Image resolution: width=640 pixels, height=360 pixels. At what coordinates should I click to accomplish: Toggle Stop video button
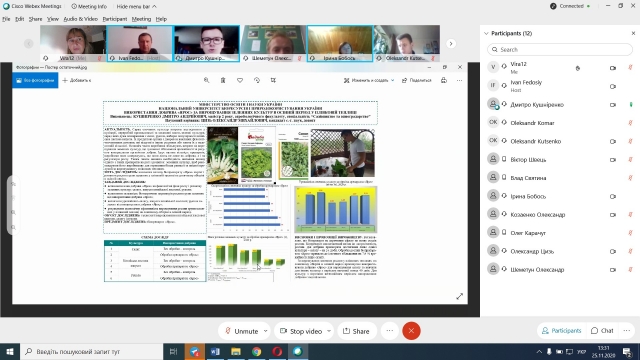pos(301,331)
